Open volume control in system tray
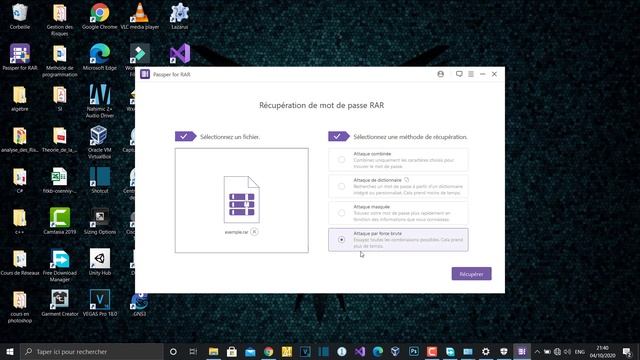 [567, 351]
